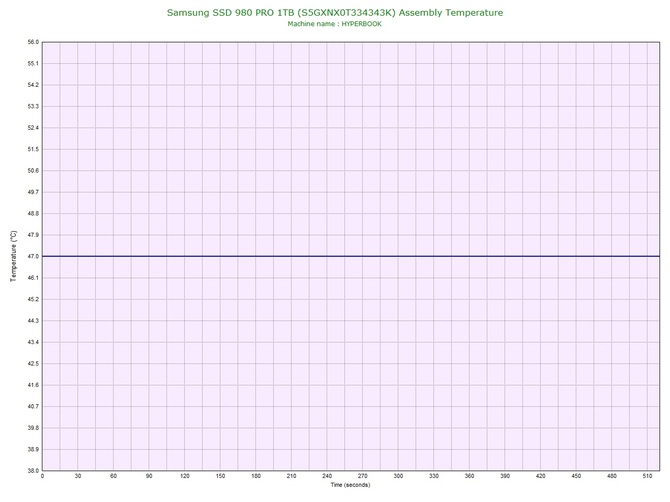Image resolution: width=670 pixels, height=502 pixels.
Task: Pick the 43.4 temperature tick label
Action: tap(33, 342)
